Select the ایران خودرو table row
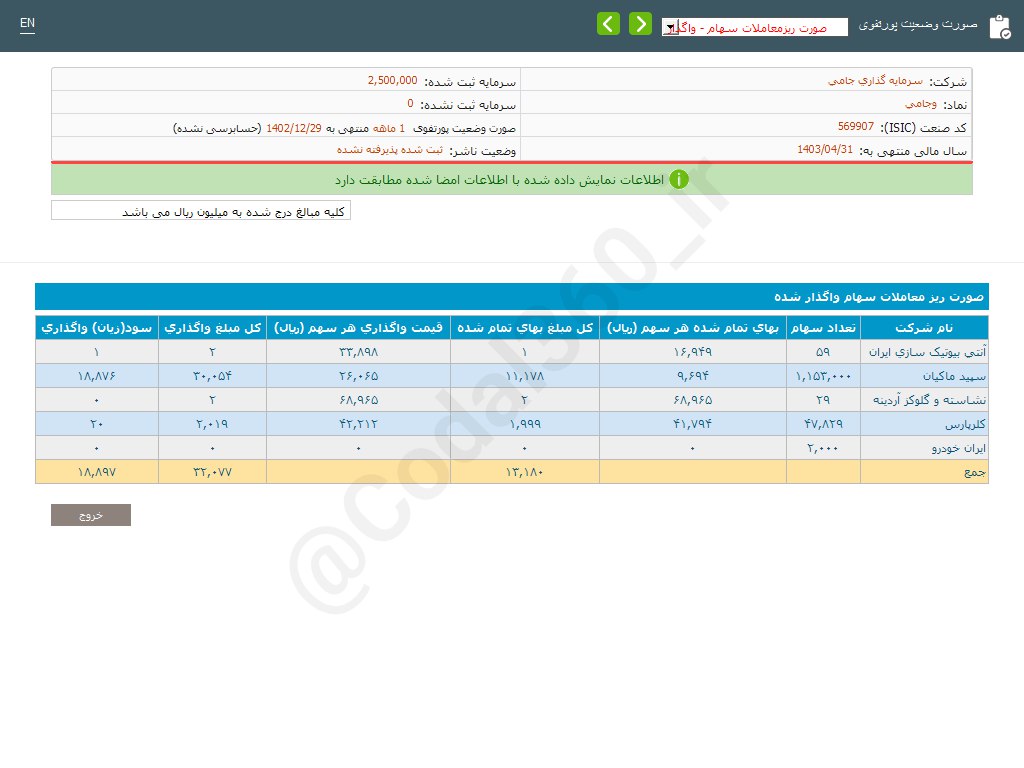The width and height of the screenshot is (1024, 768). (x=511, y=448)
